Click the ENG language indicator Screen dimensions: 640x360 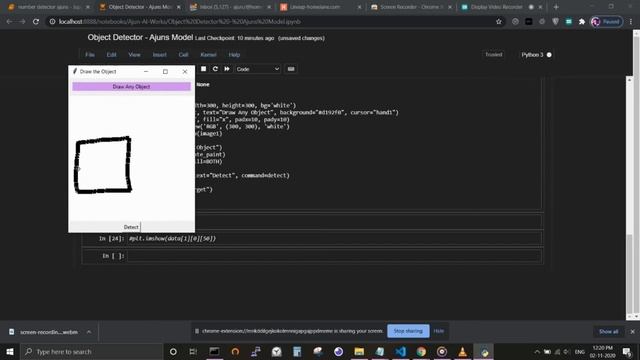tap(580, 352)
